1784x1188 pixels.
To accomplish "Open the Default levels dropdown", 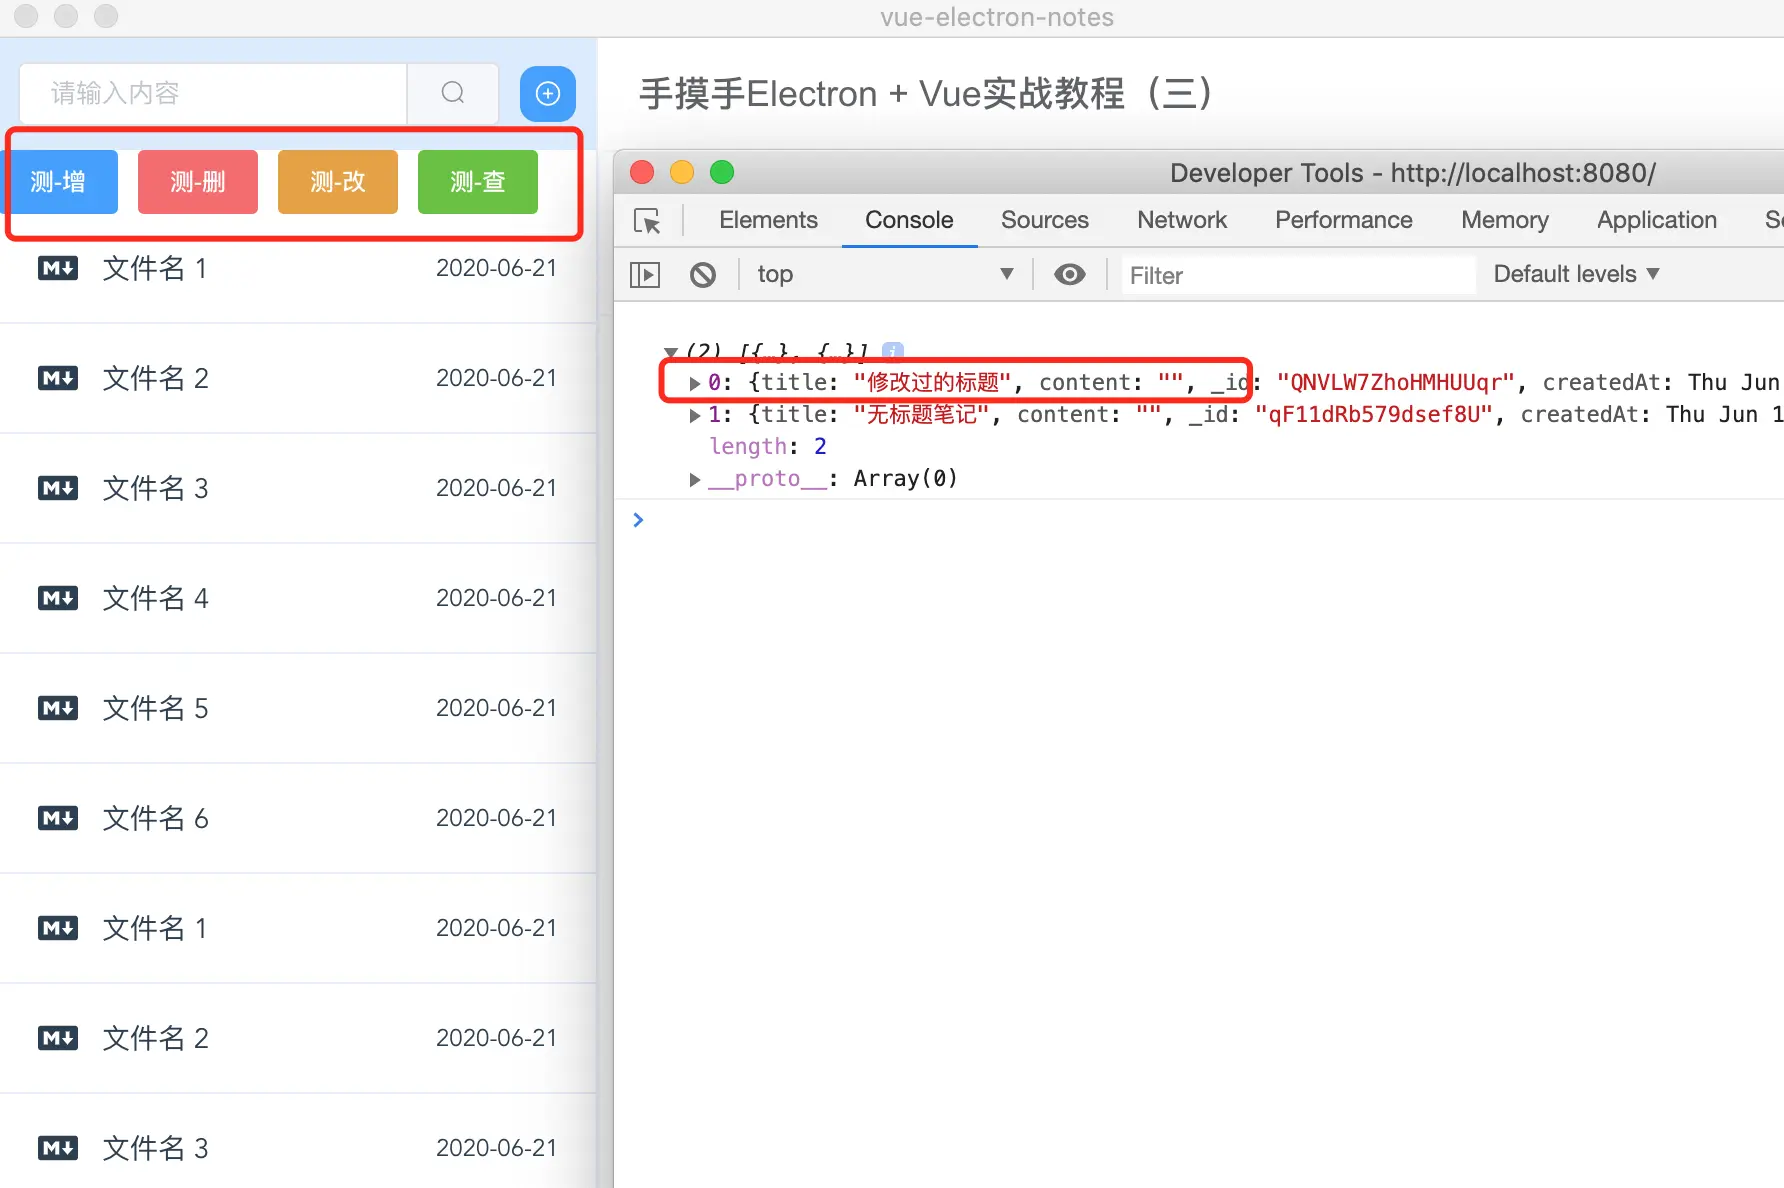I will 1576,274.
